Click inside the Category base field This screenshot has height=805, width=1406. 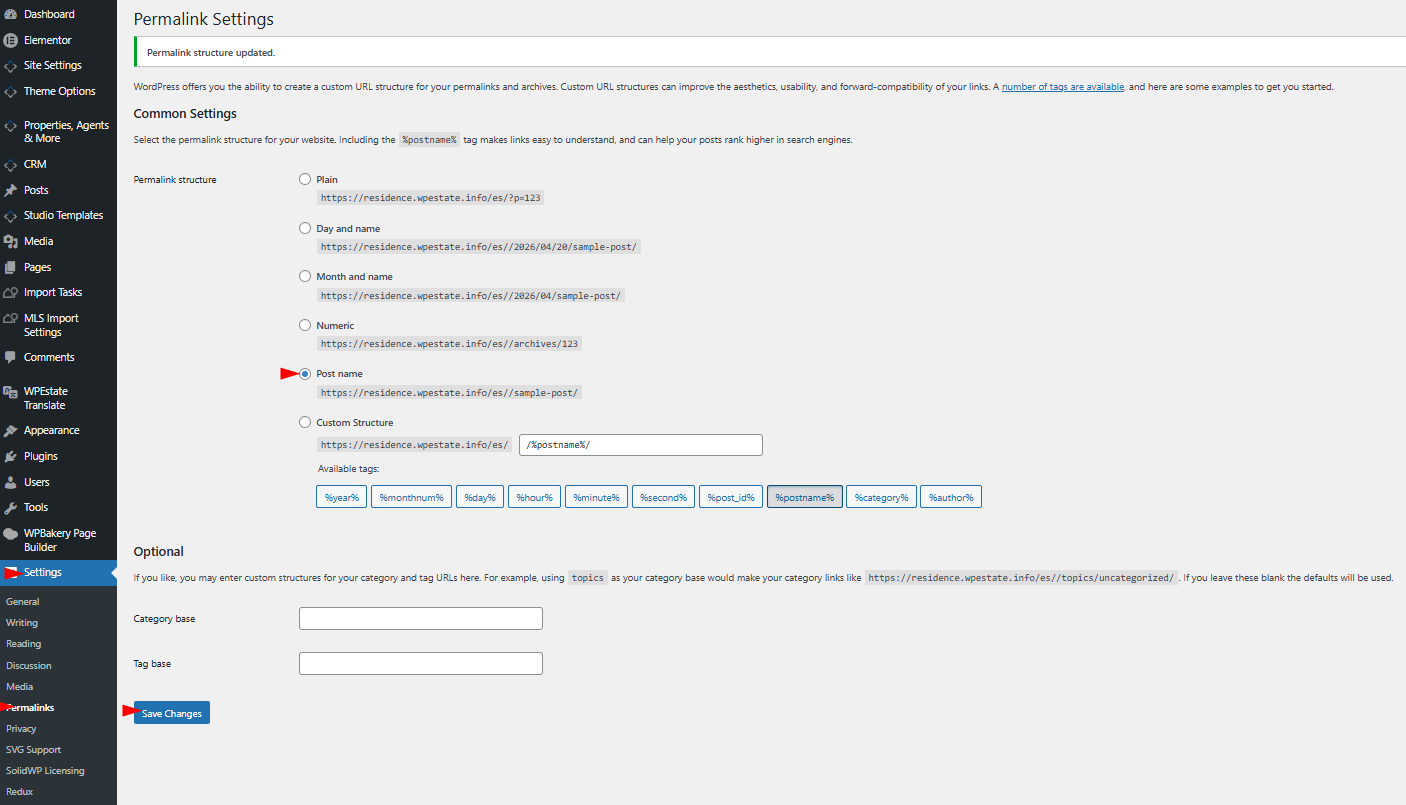(x=420, y=619)
